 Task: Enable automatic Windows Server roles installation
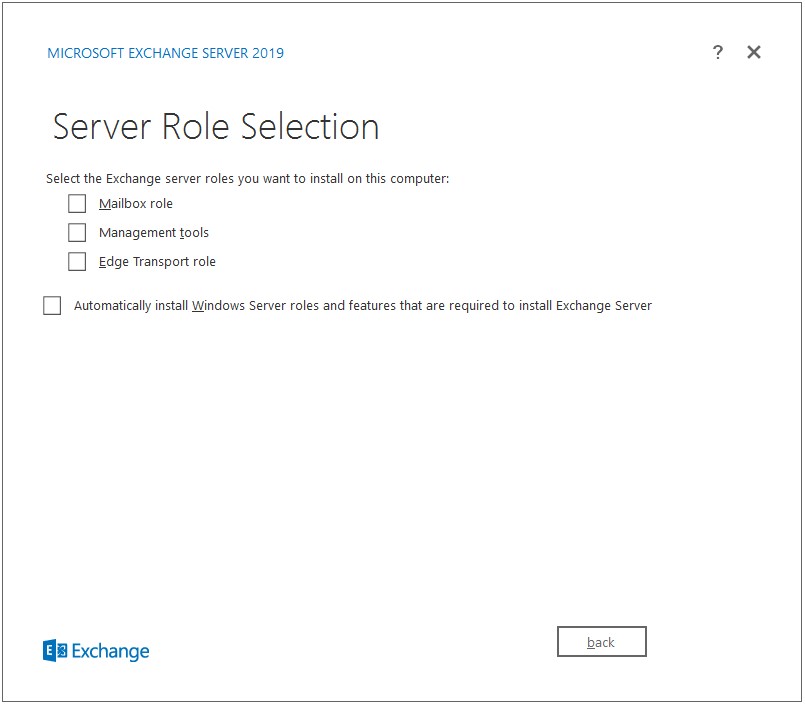point(52,305)
